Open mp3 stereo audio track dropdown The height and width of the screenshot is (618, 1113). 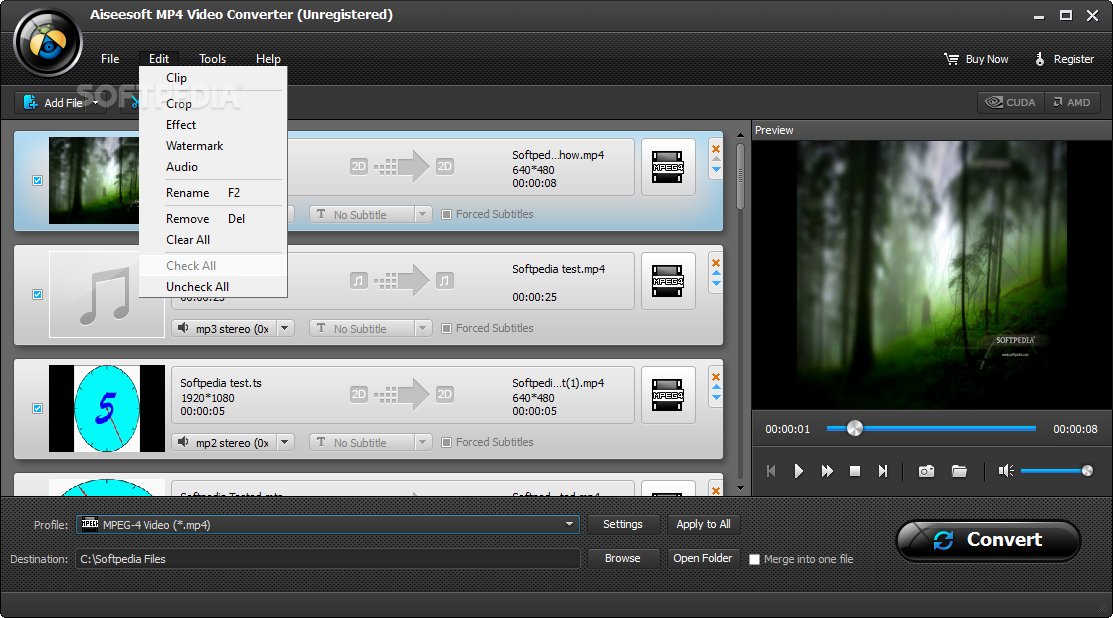(285, 329)
